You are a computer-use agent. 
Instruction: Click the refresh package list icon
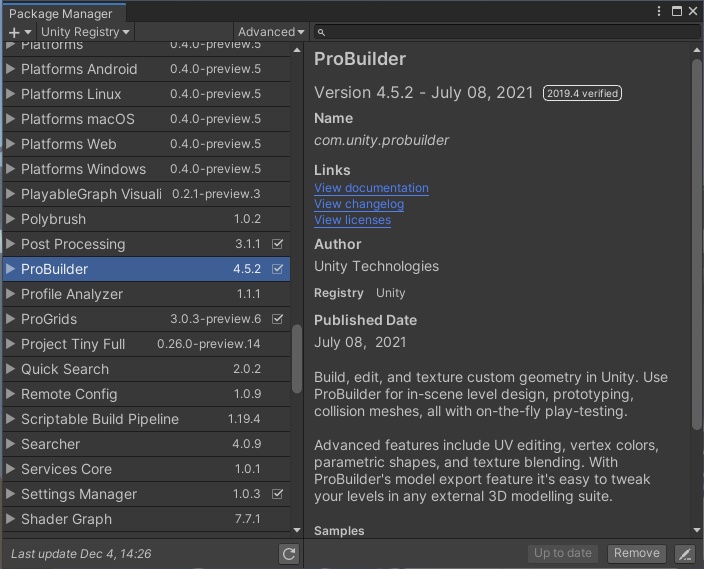(x=289, y=554)
